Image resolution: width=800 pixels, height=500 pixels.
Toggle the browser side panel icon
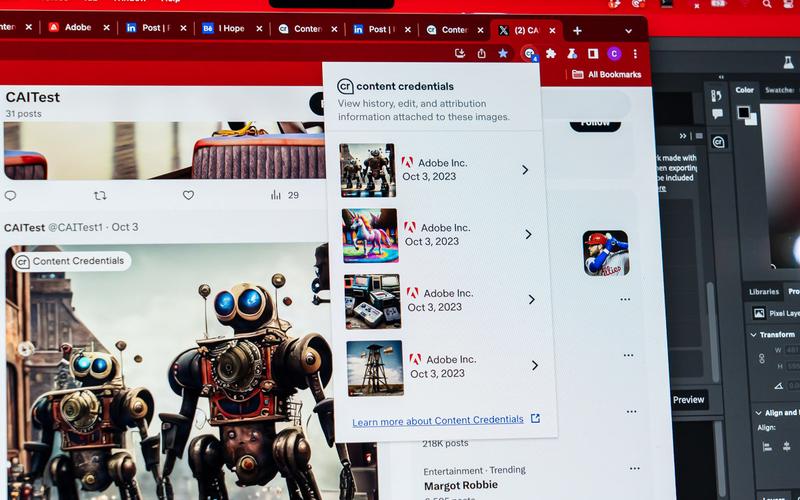[593, 53]
